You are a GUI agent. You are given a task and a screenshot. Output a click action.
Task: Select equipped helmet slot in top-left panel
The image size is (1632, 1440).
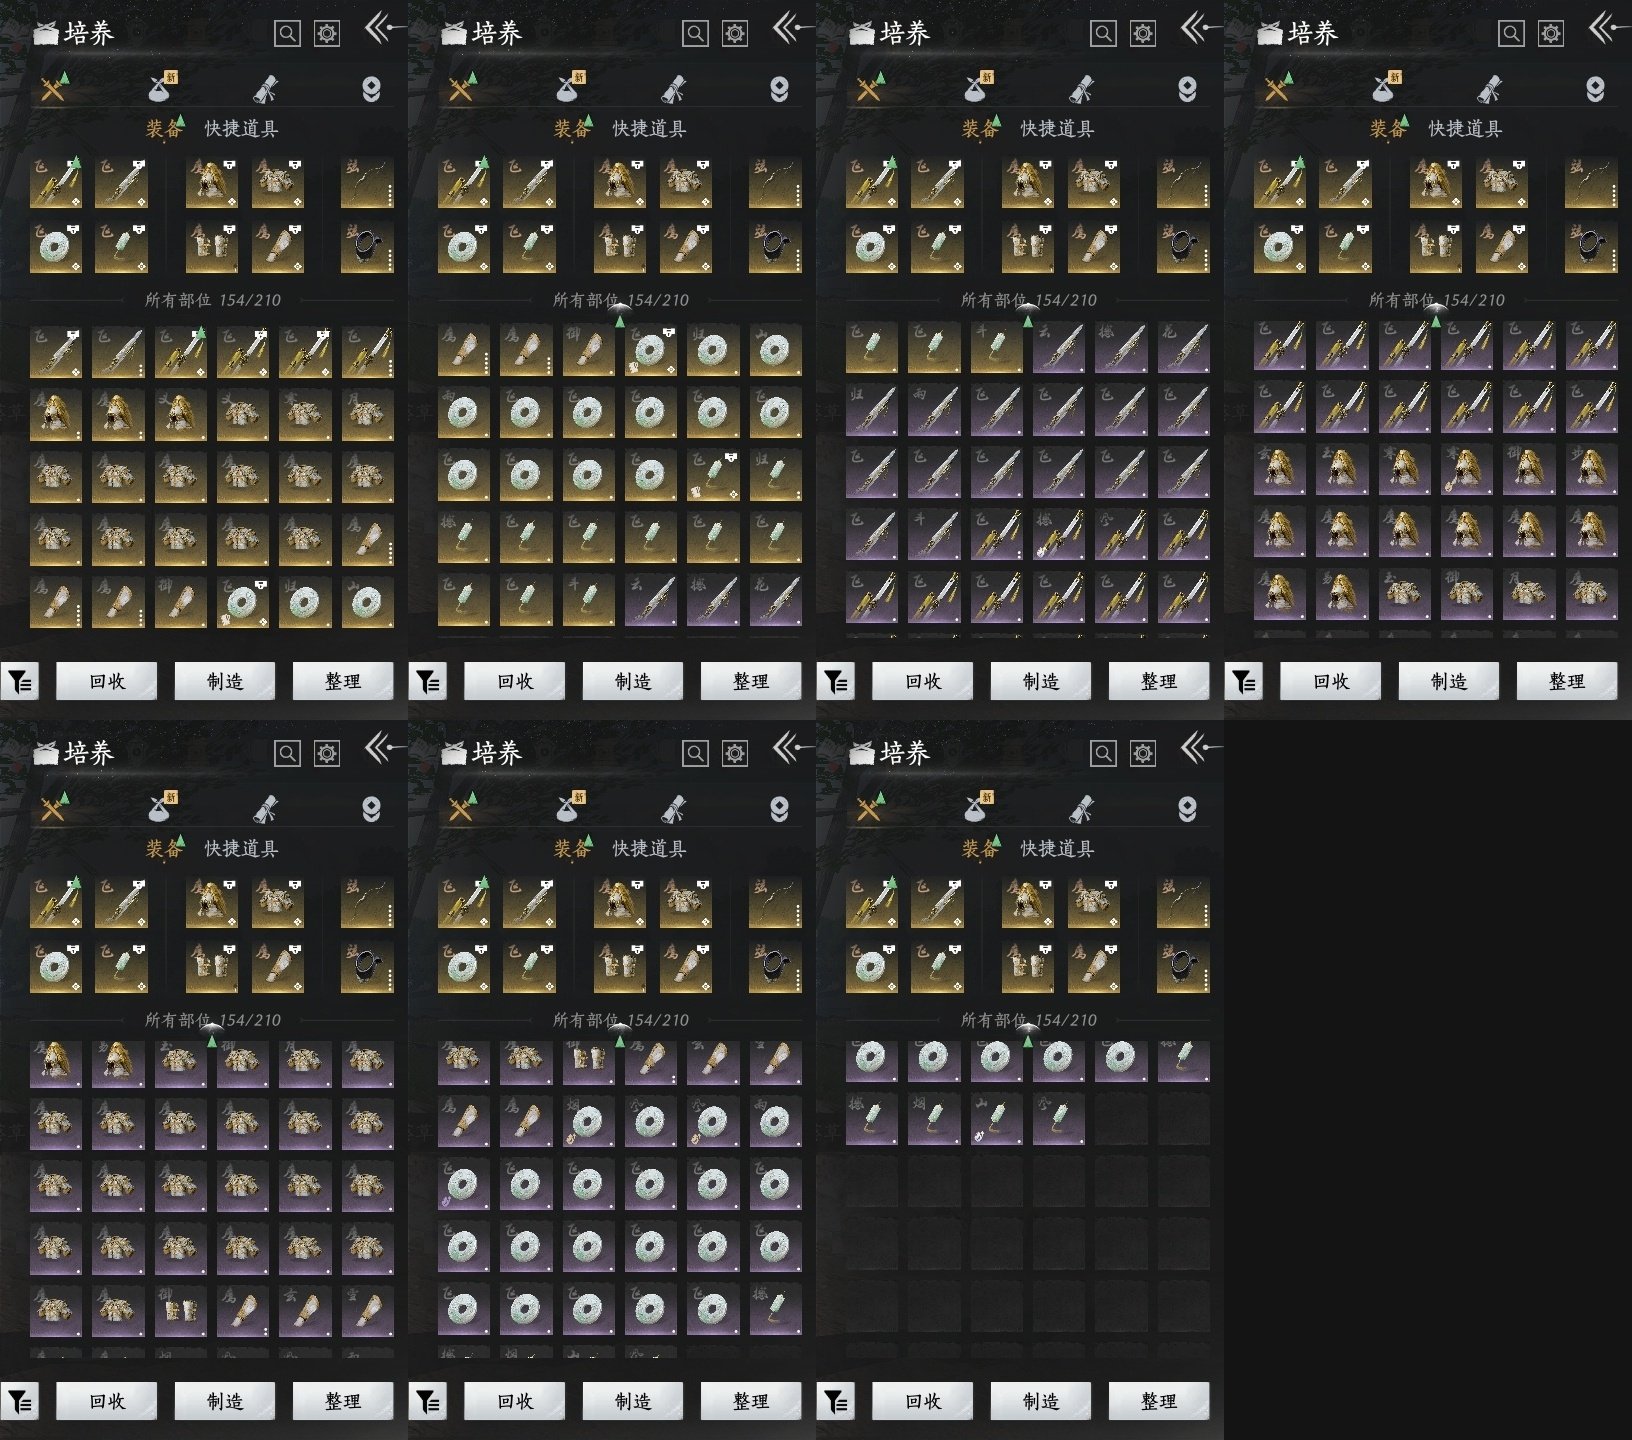click(x=212, y=182)
